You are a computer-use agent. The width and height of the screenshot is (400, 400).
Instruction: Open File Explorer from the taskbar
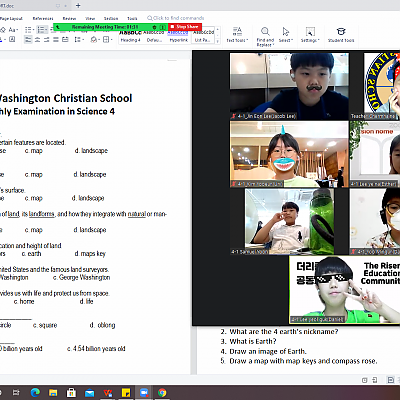pyautogui.click(x=53, y=392)
